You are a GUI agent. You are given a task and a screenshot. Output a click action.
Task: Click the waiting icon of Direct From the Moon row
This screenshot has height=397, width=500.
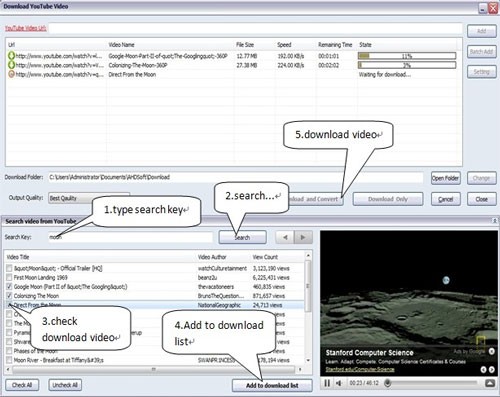[11, 74]
